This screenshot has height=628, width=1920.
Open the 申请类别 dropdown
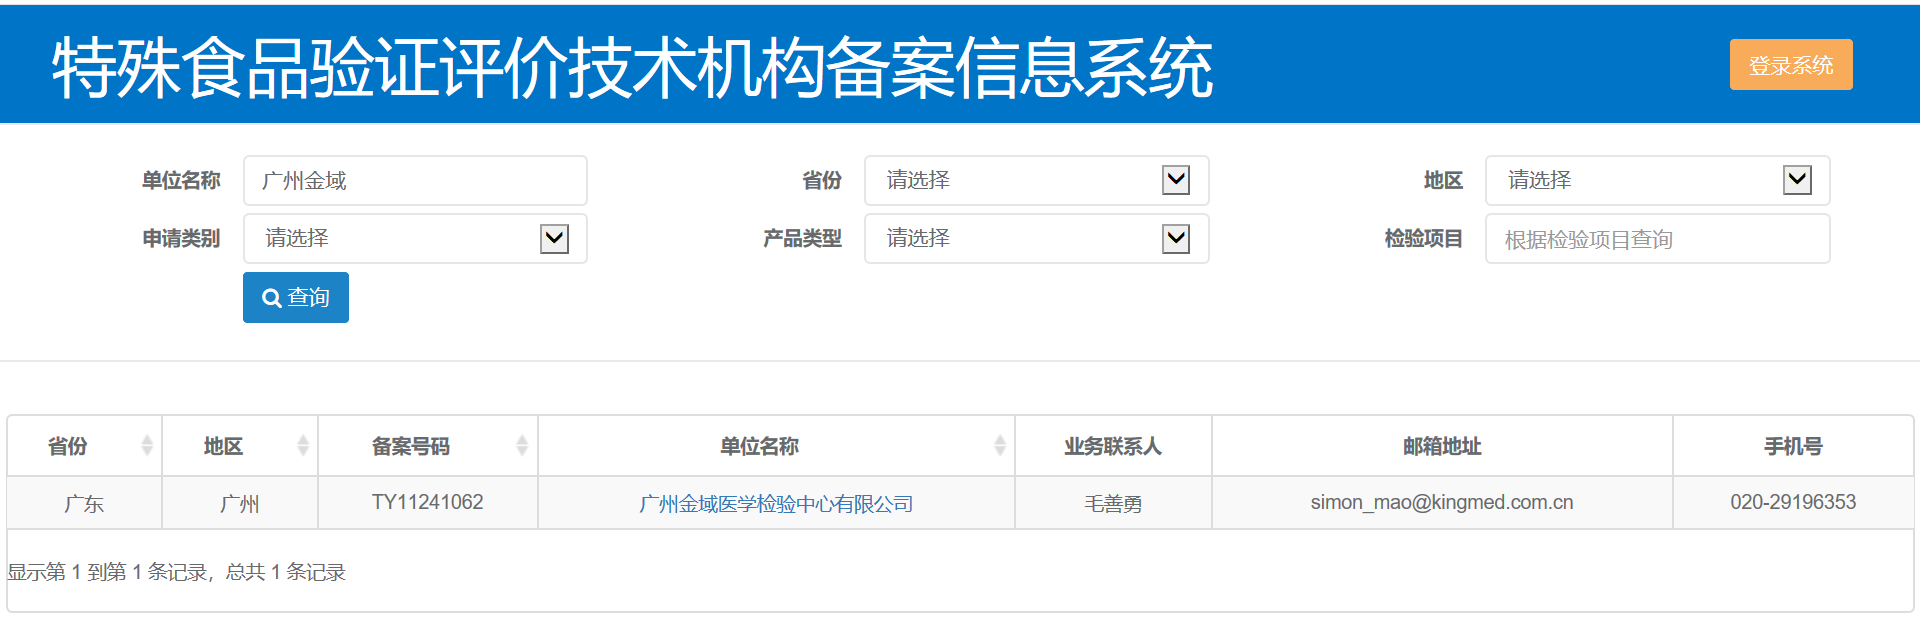pyautogui.click(x=415, y=239)
